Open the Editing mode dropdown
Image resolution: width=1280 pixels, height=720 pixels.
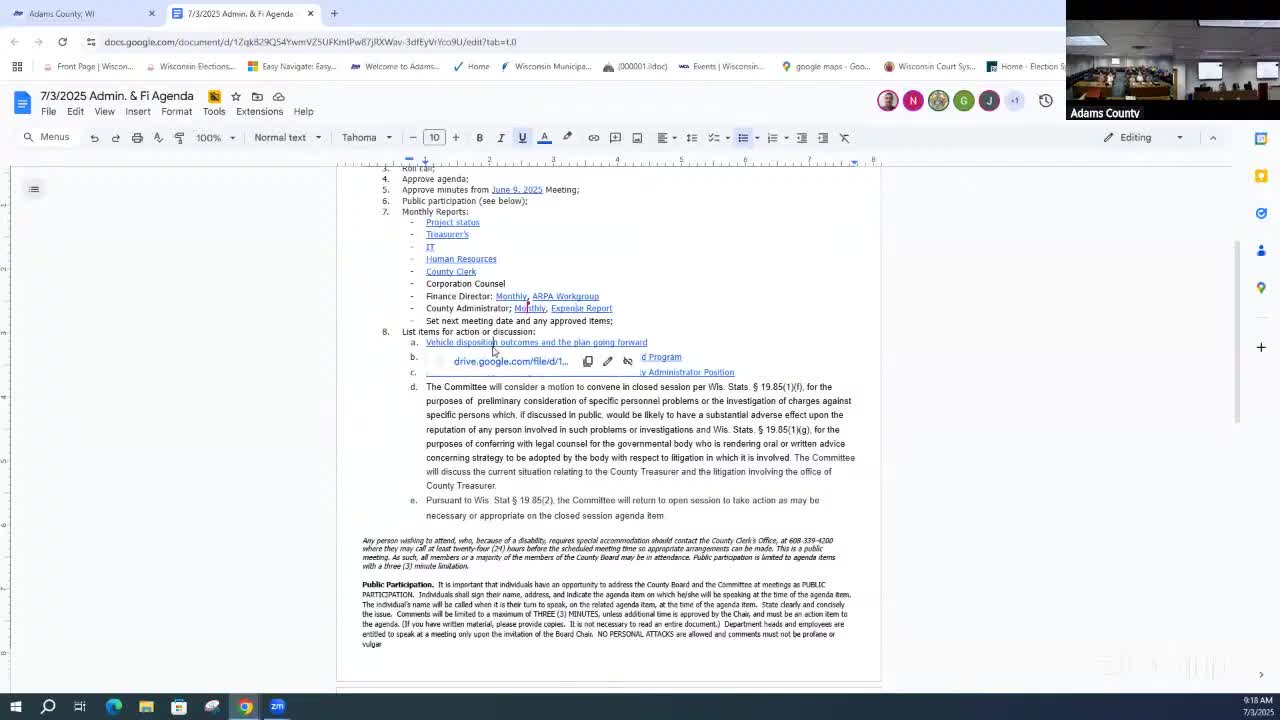1143,138
